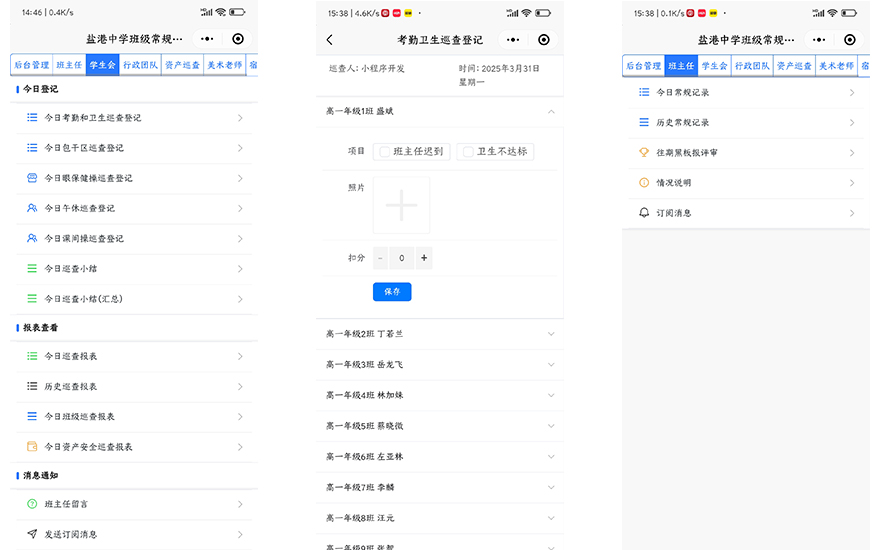This screenshot has width=880, height=550.
Task: Expand the 高一年级7班 row
Action: click(439, 487)
